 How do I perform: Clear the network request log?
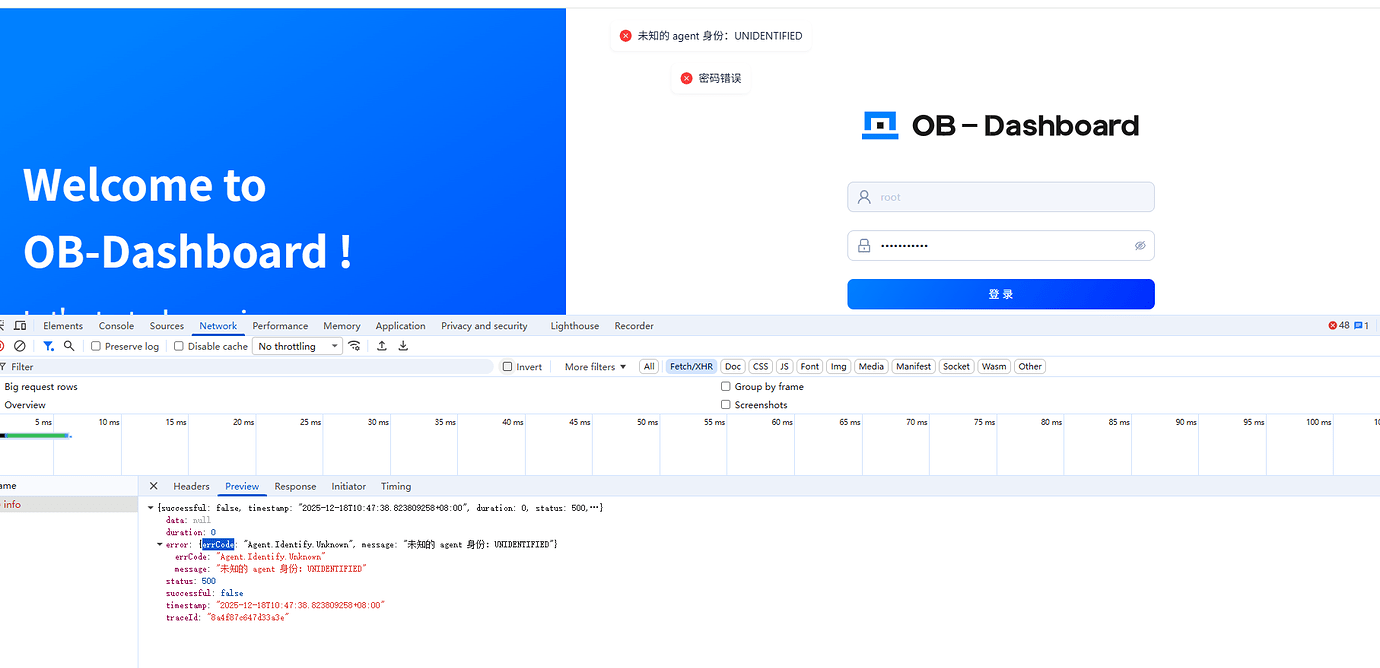coord(22,345)
